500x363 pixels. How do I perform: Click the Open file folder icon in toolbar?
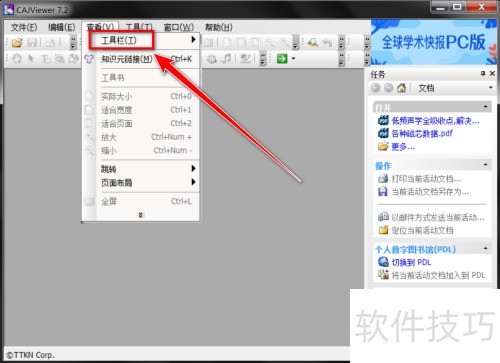pos(17,42)
